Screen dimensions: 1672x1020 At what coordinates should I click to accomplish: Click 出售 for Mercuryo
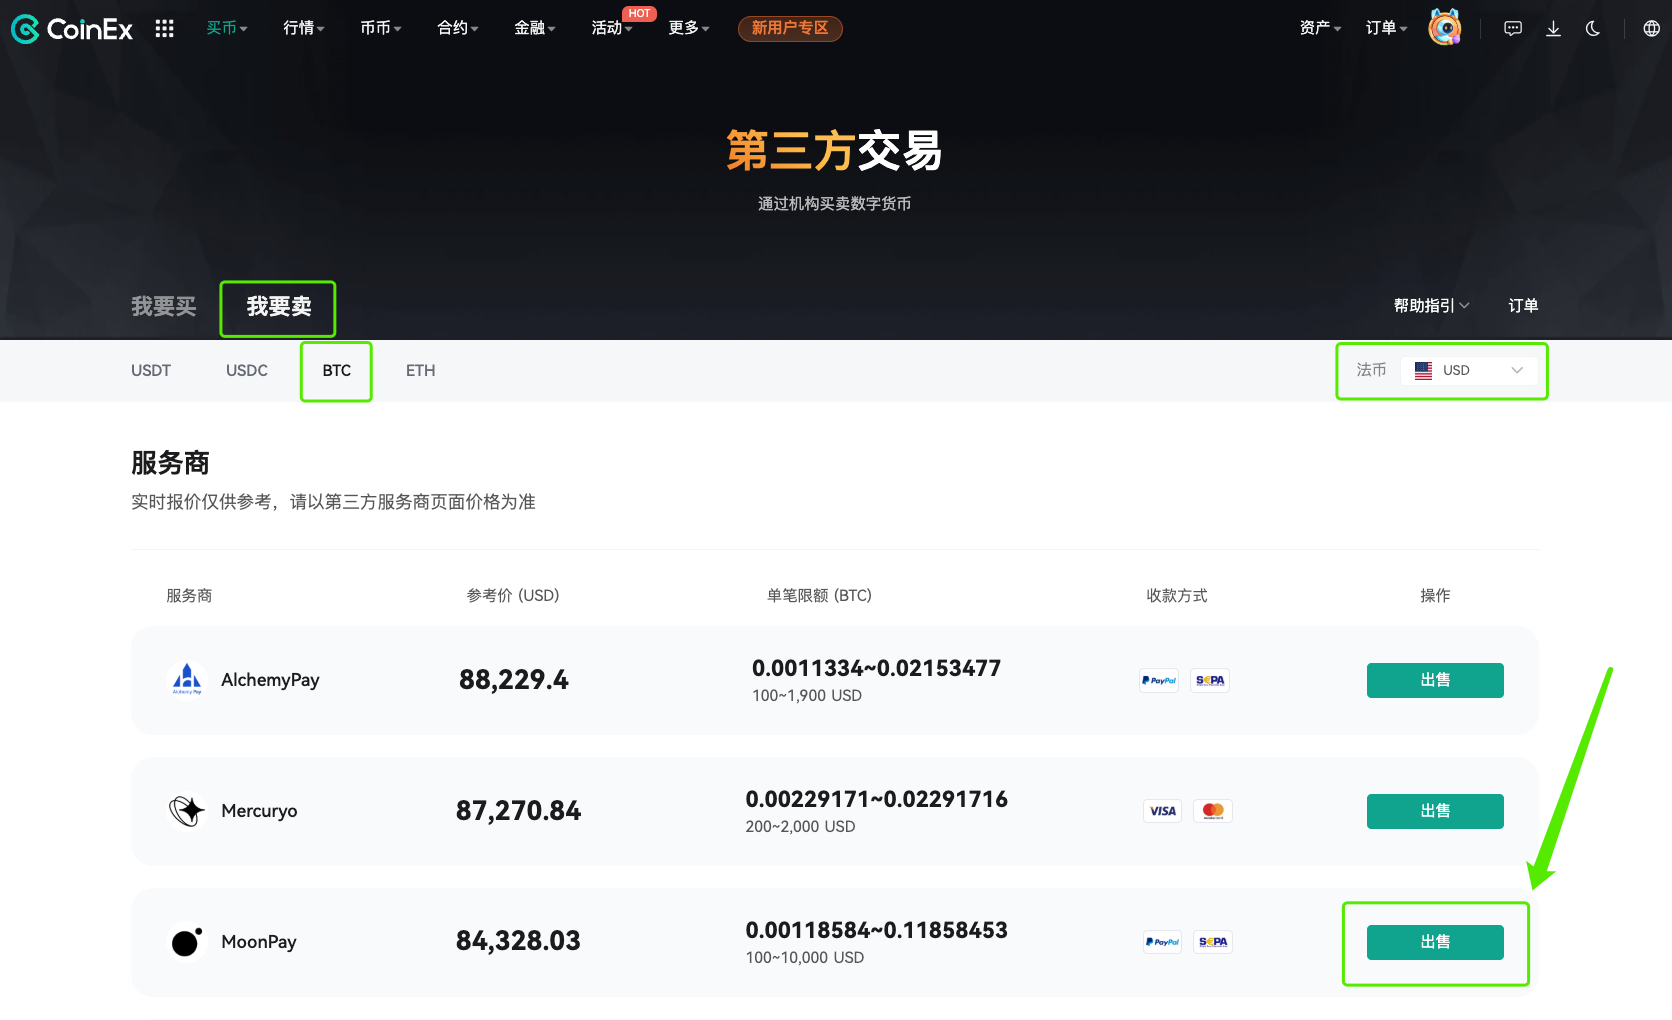[1435, 811]
